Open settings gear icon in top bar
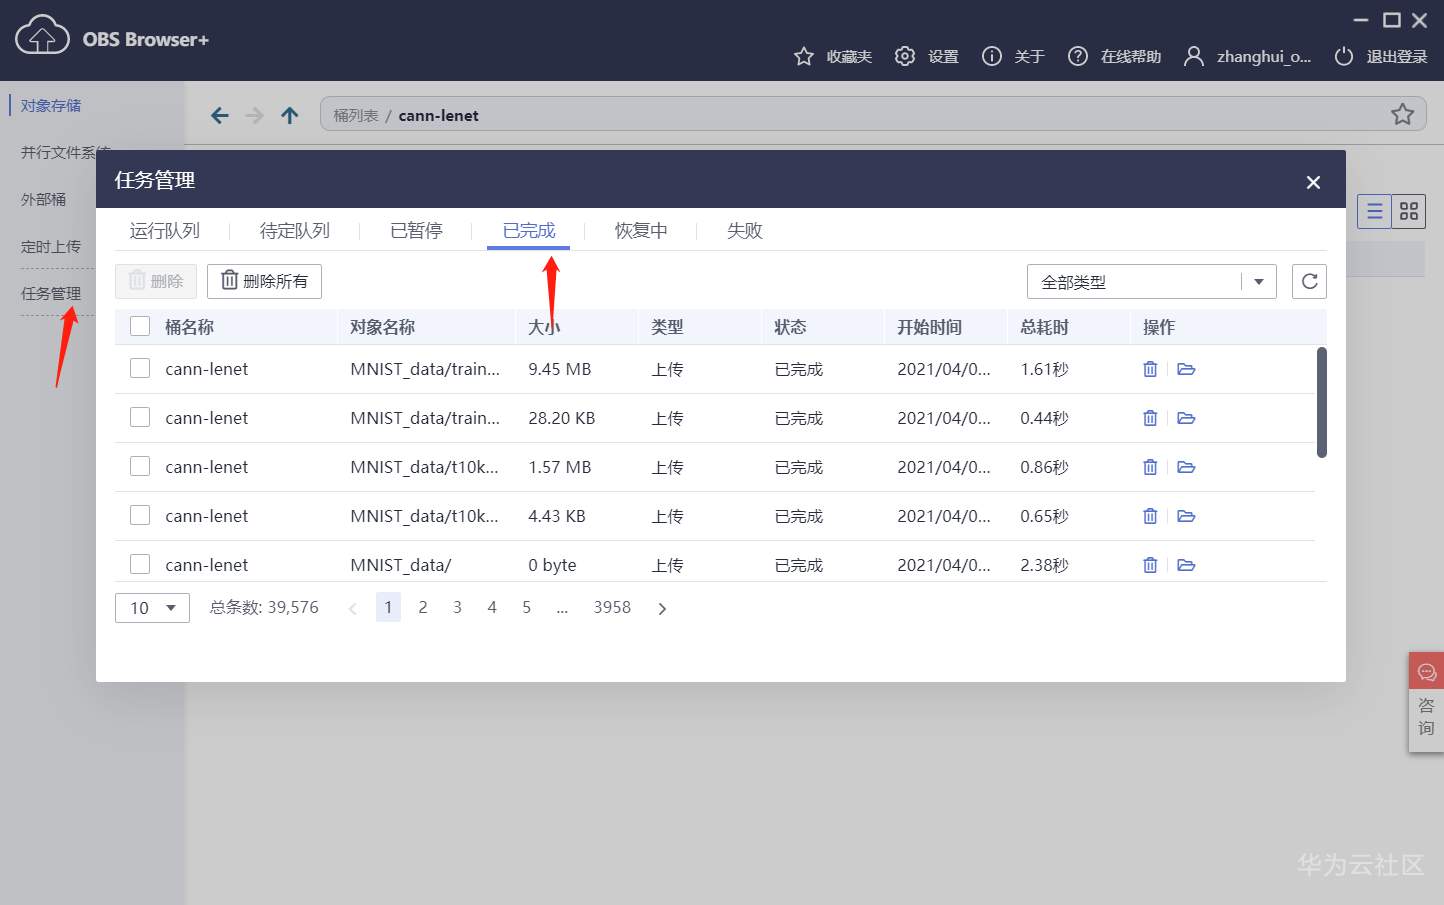 click(905, 56)
